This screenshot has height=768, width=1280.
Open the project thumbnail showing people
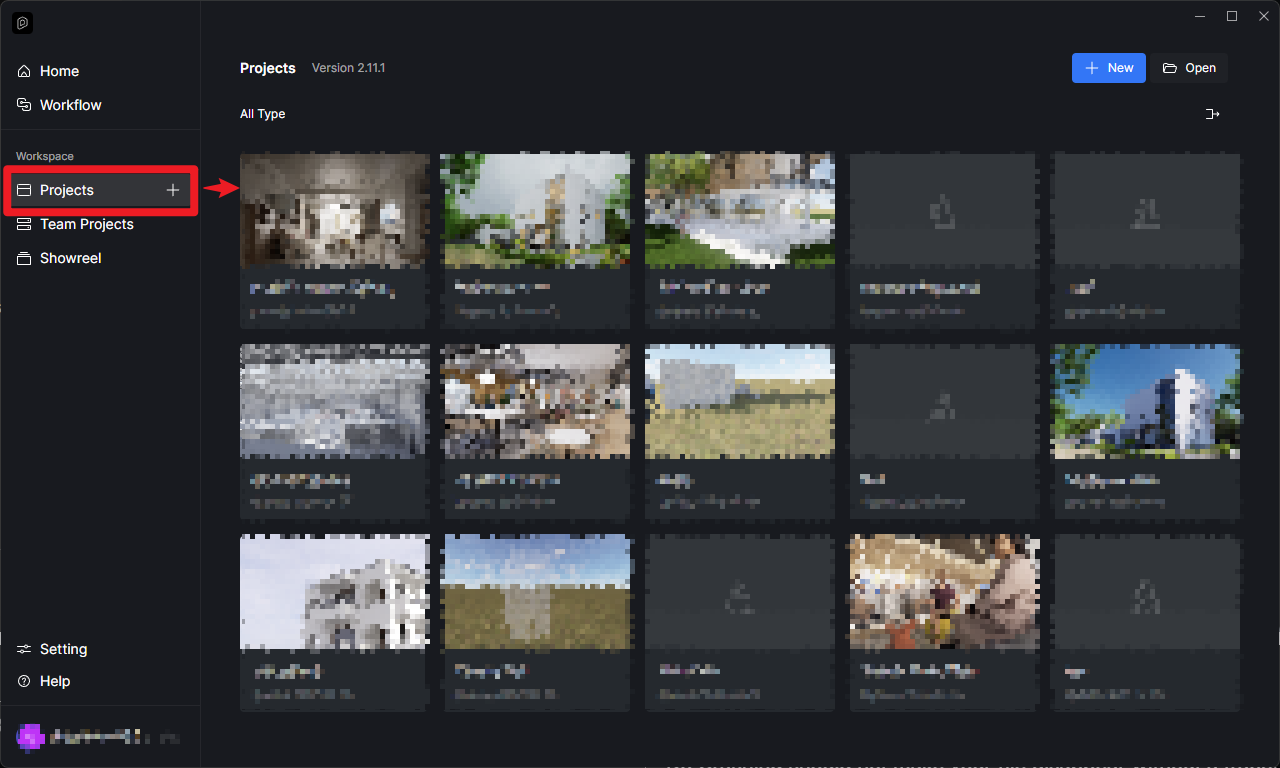click(943, 592)
